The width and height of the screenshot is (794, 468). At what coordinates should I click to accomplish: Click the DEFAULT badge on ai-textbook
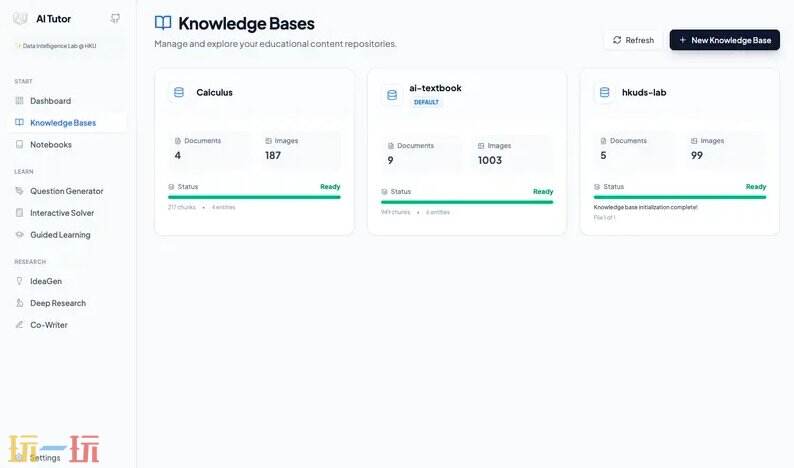pos(427,102)
